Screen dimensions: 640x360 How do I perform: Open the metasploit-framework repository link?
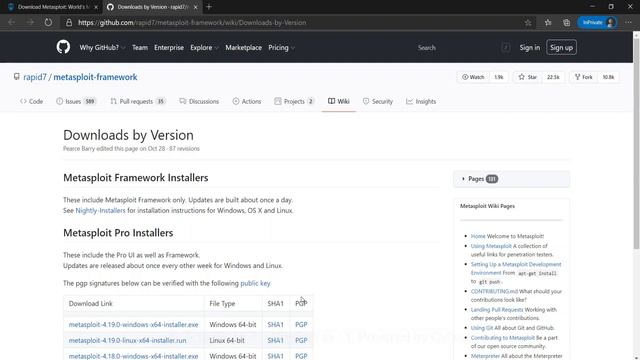(x=95, y=77)
